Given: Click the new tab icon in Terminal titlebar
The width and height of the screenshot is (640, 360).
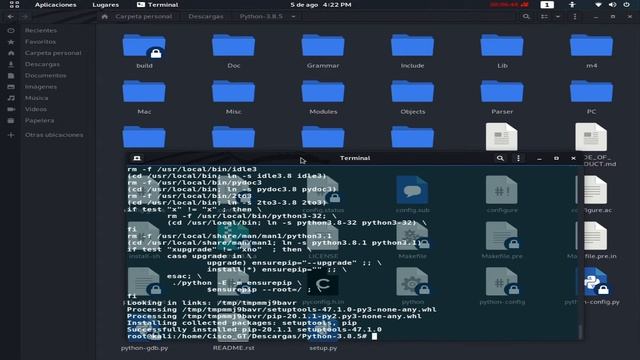Looking at the screenshot, I should click(137, 158).
